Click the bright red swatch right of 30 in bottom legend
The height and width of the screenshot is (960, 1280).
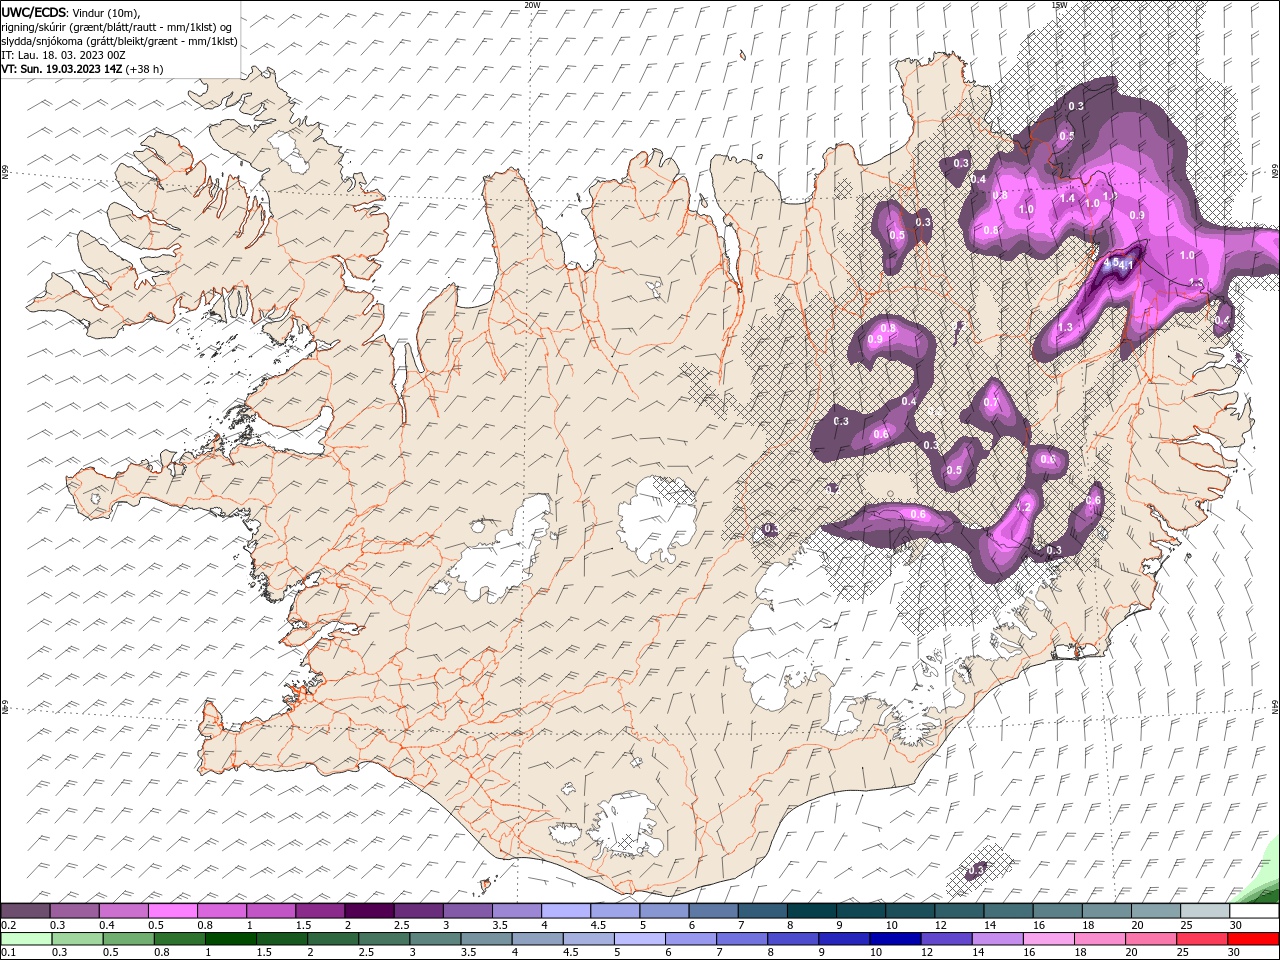click(1253, 938)
